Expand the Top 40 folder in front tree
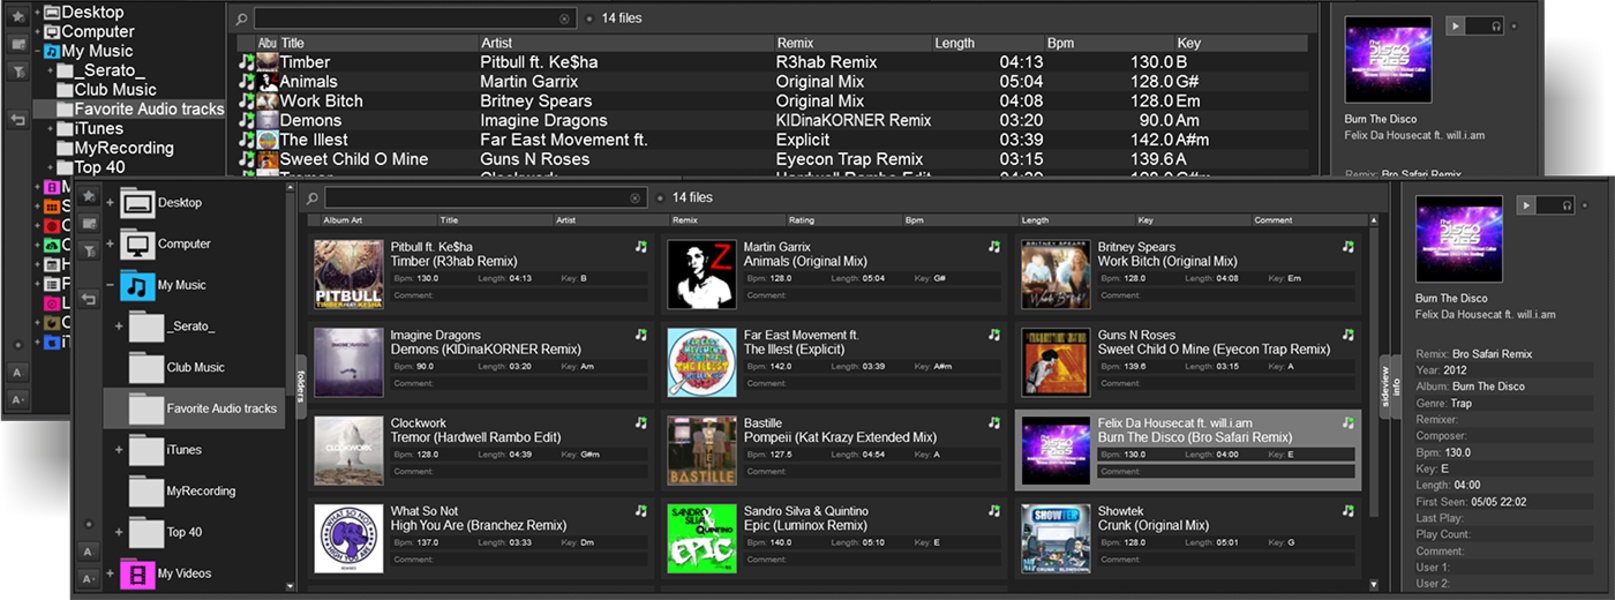Image resolution: width=1615 pixels, height=600 pixels. [x=119, y=532]
